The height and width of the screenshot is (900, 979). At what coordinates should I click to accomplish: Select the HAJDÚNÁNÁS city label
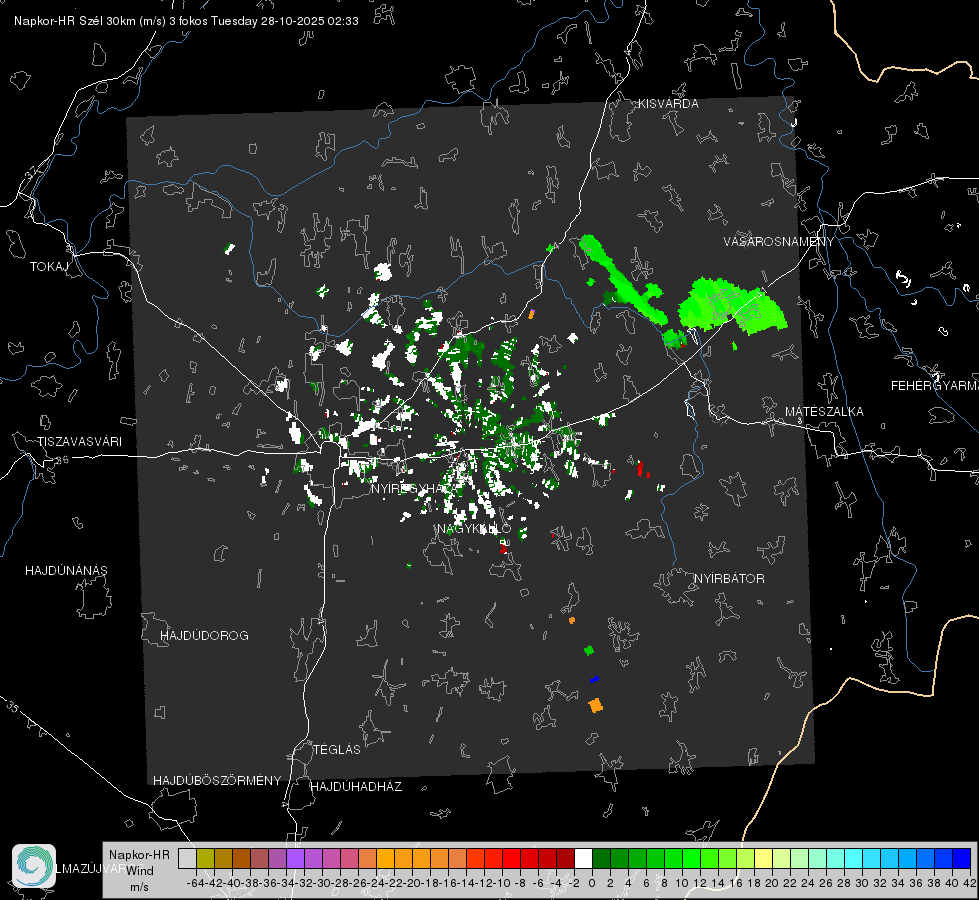pyautogui.click(x=66, y=571)
